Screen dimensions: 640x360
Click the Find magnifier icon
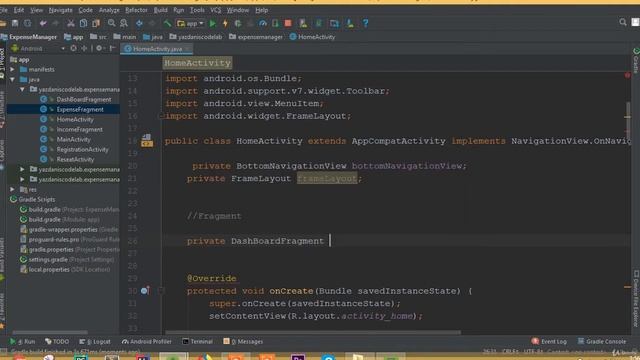coord(111,23)
